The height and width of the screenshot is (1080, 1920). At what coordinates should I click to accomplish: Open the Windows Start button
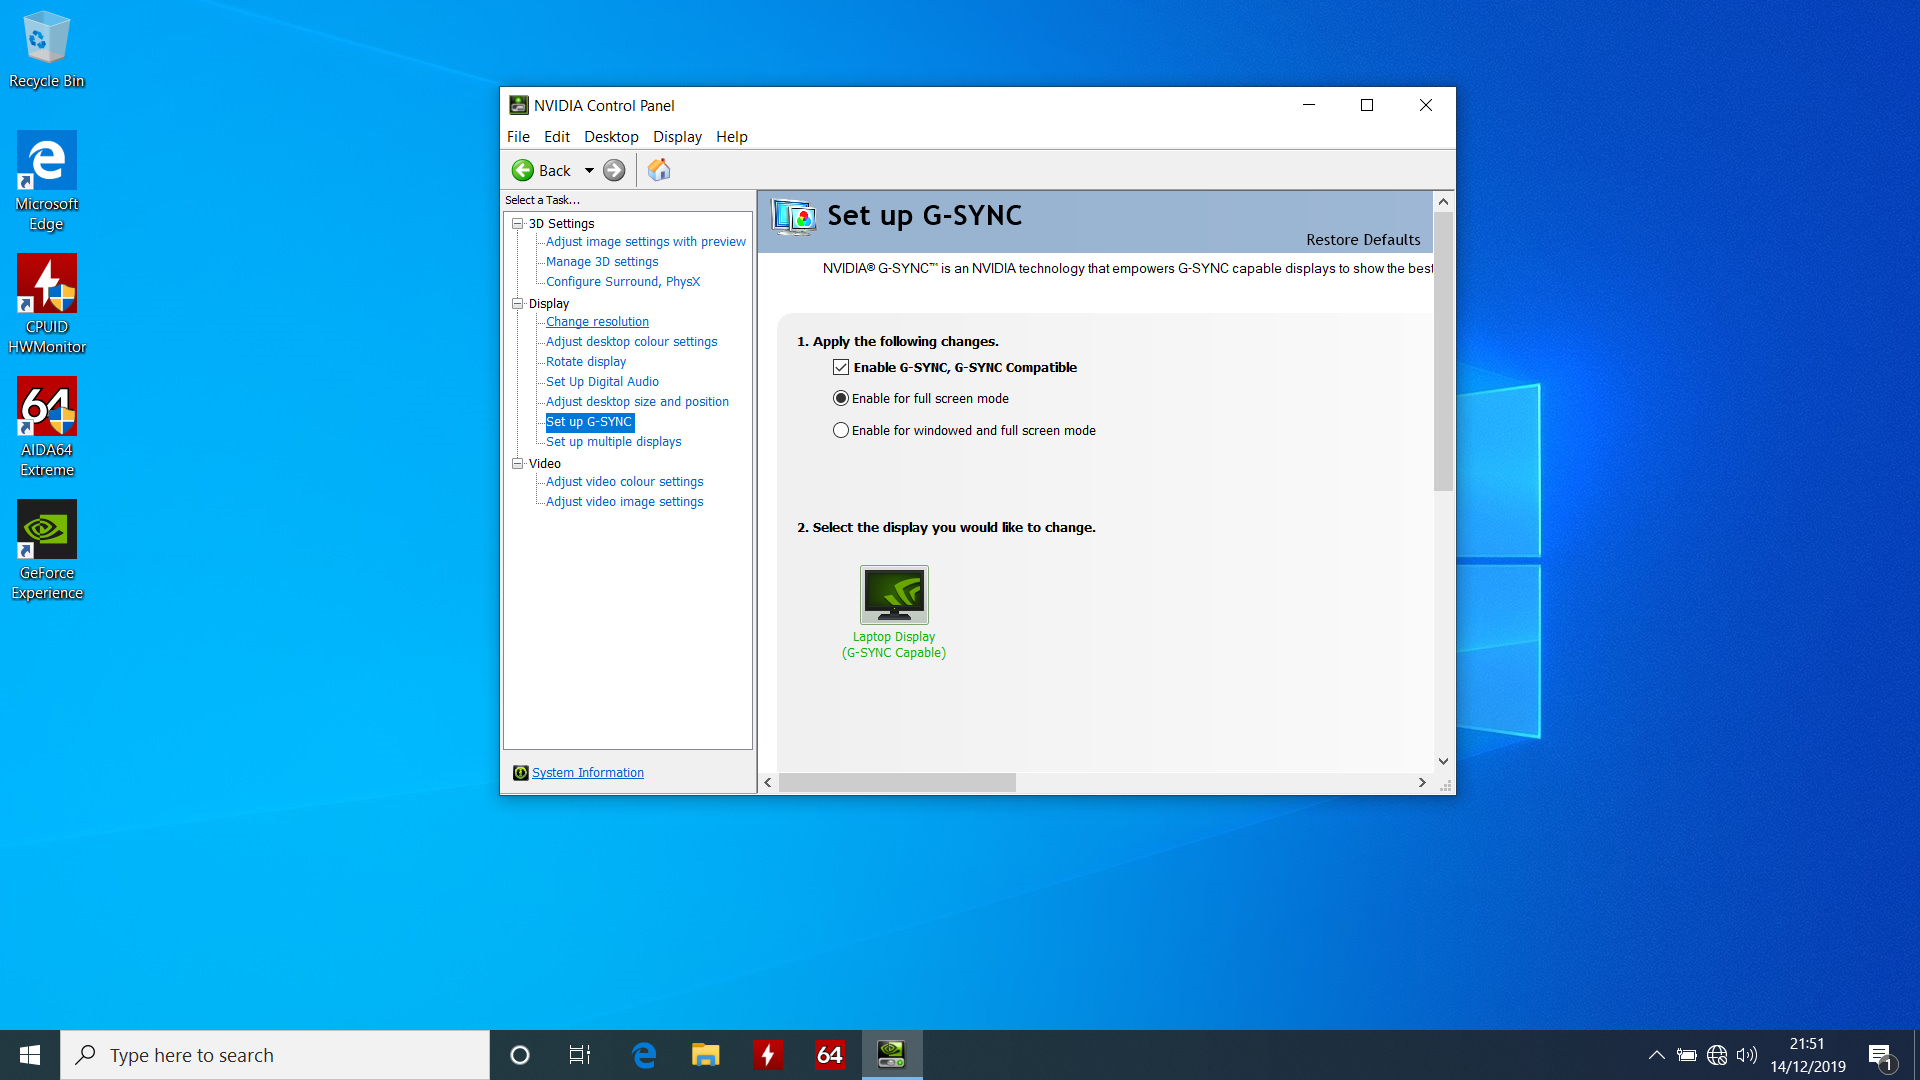pos(30,1055)
